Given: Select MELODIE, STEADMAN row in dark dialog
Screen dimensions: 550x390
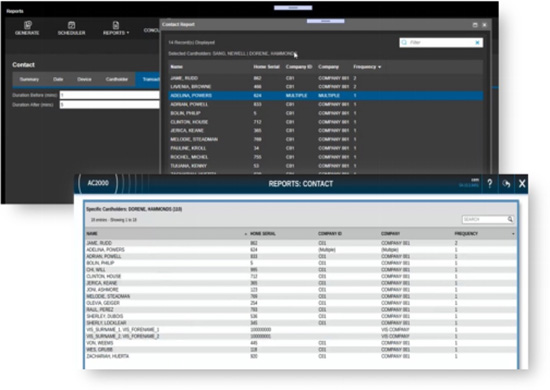Looking at the screenshot, I should coord(326,139).
